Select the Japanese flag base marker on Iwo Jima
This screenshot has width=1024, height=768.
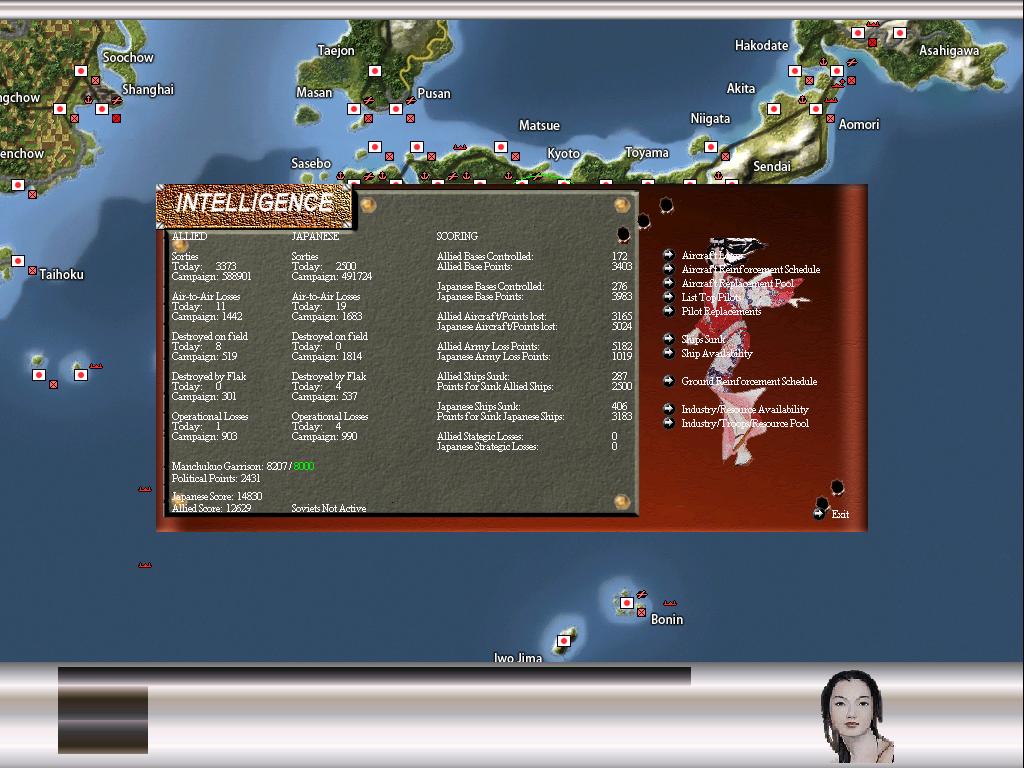click(x=564, y=641)
